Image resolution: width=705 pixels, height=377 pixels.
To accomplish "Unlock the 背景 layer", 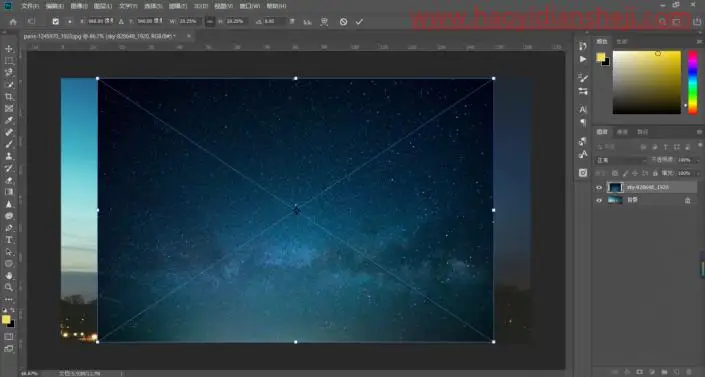I will [687, 201].
